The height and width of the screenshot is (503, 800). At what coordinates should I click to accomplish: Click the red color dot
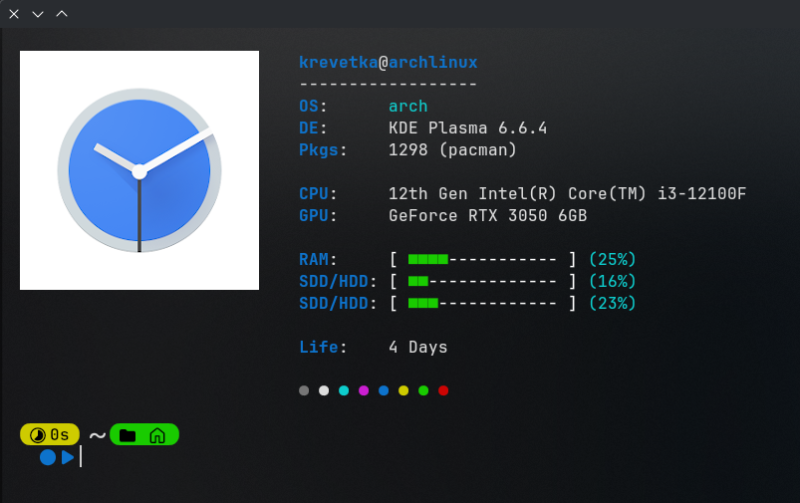click(x=443, y=391)
